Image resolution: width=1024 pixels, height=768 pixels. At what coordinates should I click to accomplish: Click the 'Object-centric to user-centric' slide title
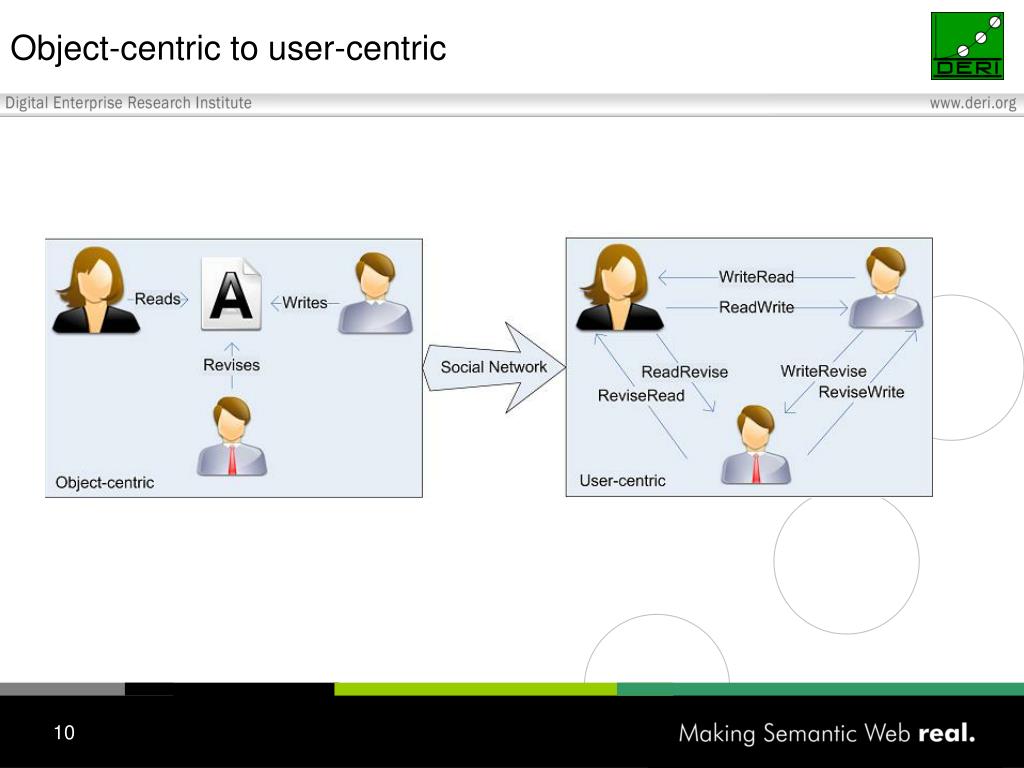pos(228,48)
